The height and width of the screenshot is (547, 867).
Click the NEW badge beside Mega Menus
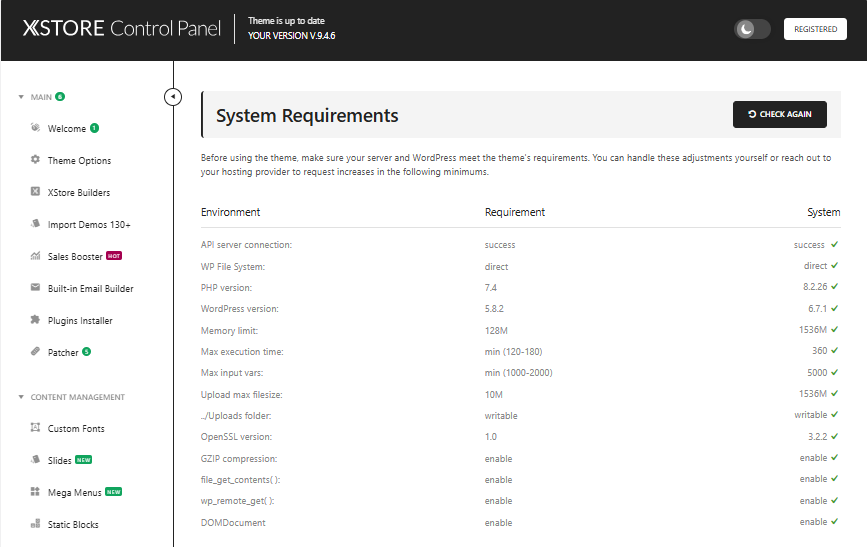113,492
